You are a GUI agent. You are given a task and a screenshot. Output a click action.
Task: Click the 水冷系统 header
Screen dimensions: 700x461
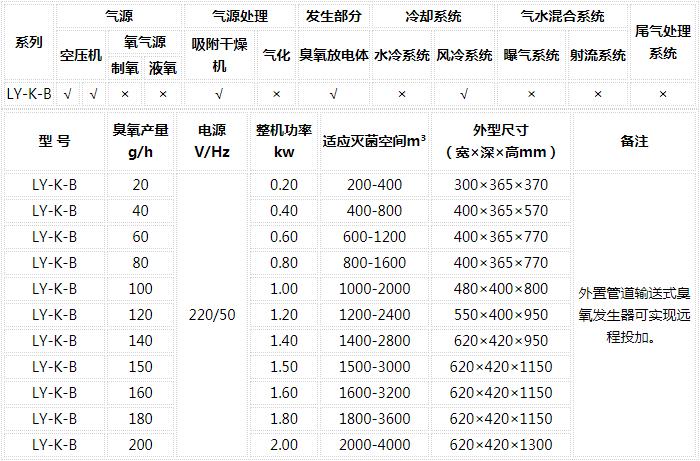click(402, 55)
